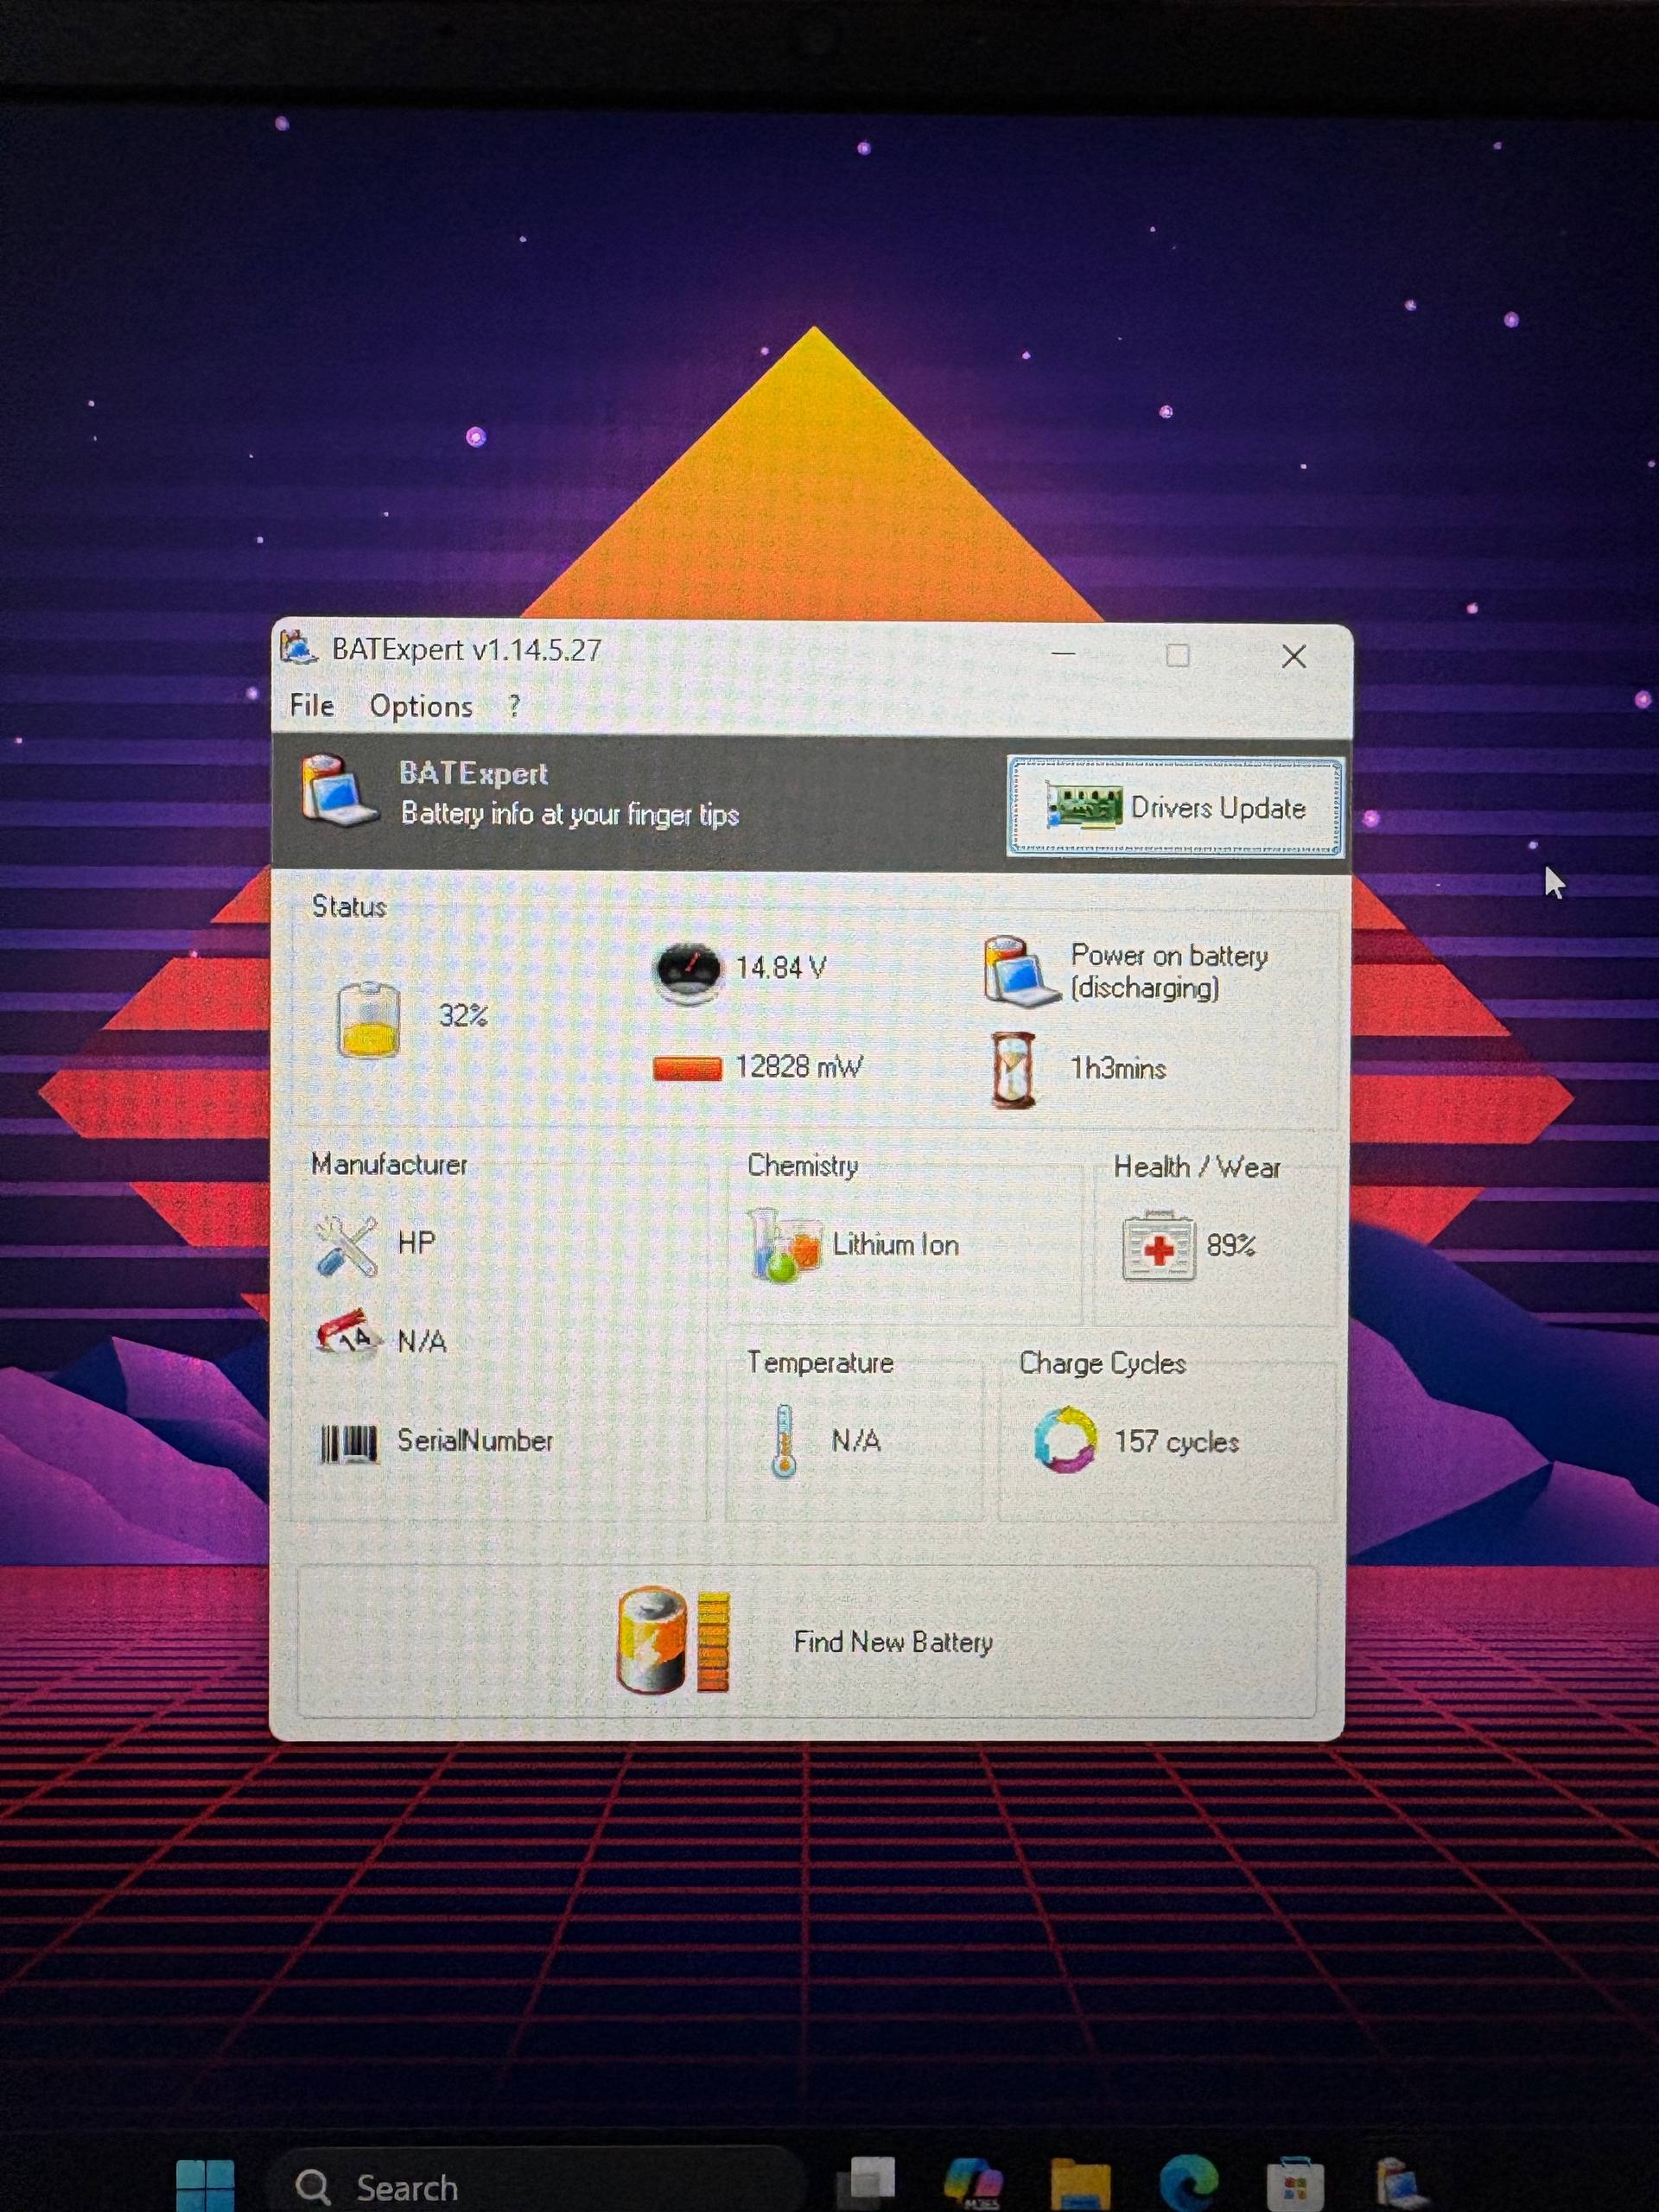Click the battery icon on Find New Battery
This screenshot has height=2212, width=1659.
673,1640
